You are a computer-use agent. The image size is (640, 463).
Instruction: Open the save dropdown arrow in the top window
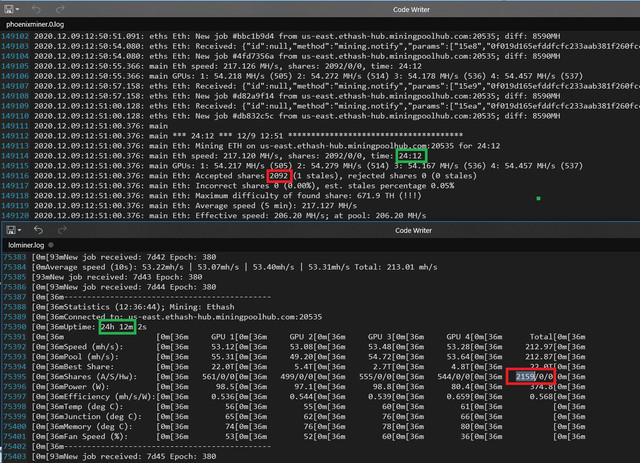pyautogui.click(x=17, y=9)
